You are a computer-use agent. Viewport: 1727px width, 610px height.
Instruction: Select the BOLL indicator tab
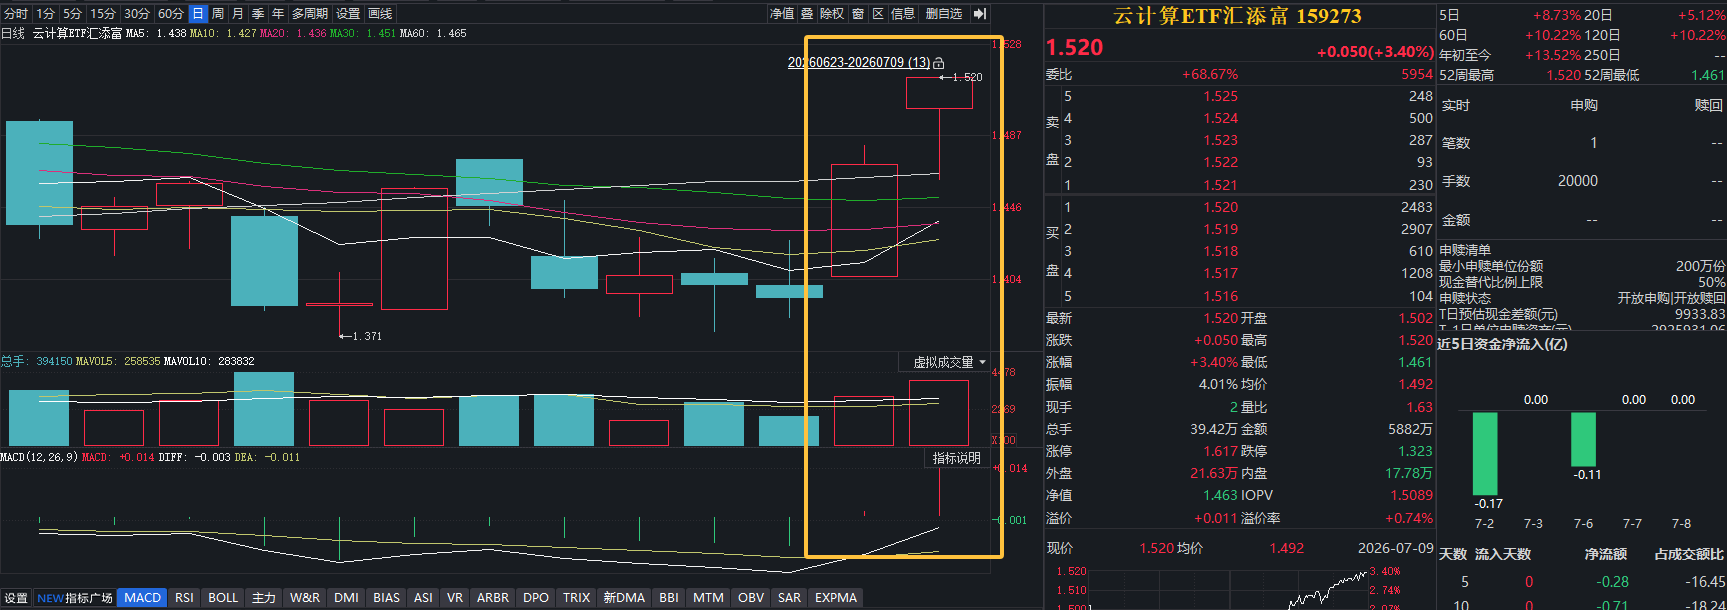coord(223,597)
